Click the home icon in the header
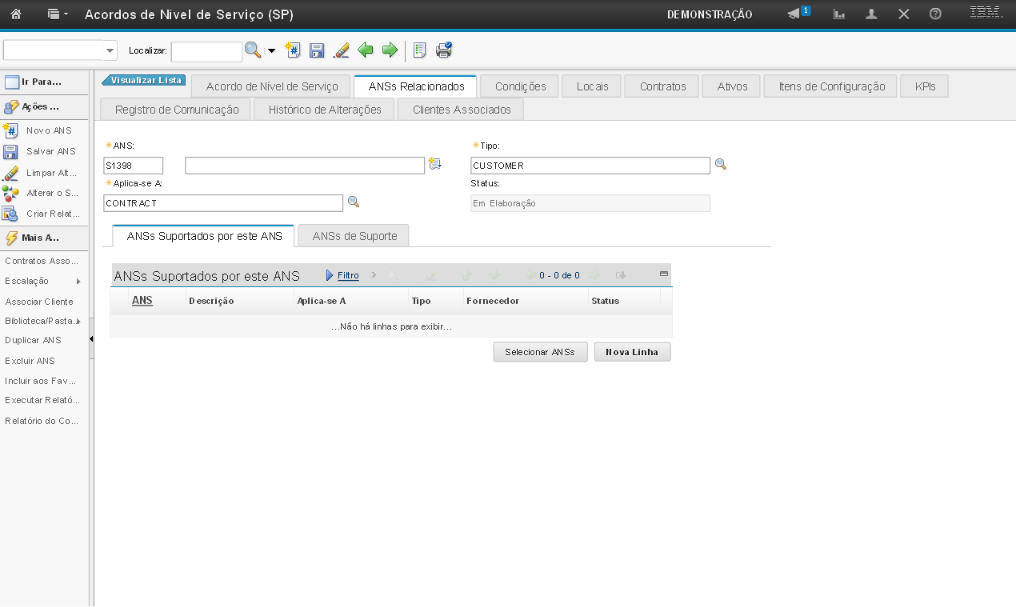This screenshot has height=607, width=1016. (x=16, y=14)
